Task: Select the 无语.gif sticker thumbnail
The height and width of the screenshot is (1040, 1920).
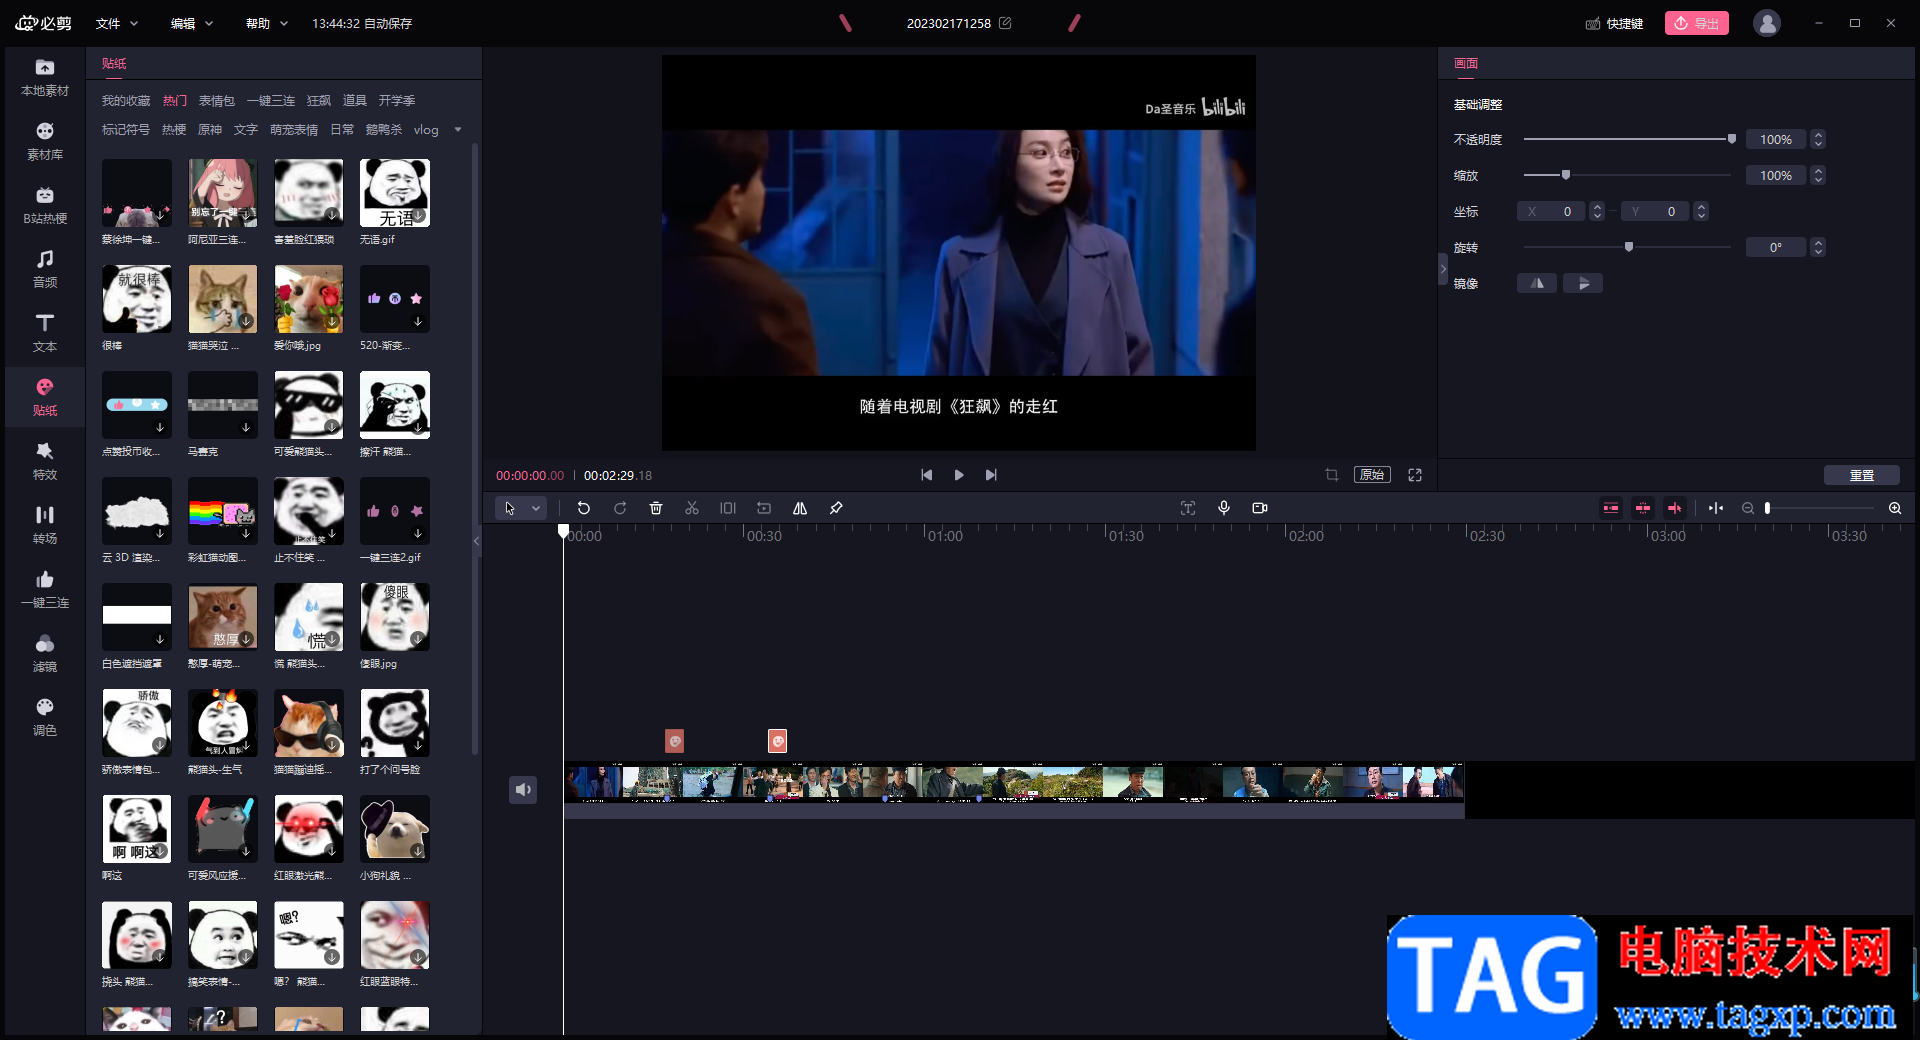Action: (395, 193)
